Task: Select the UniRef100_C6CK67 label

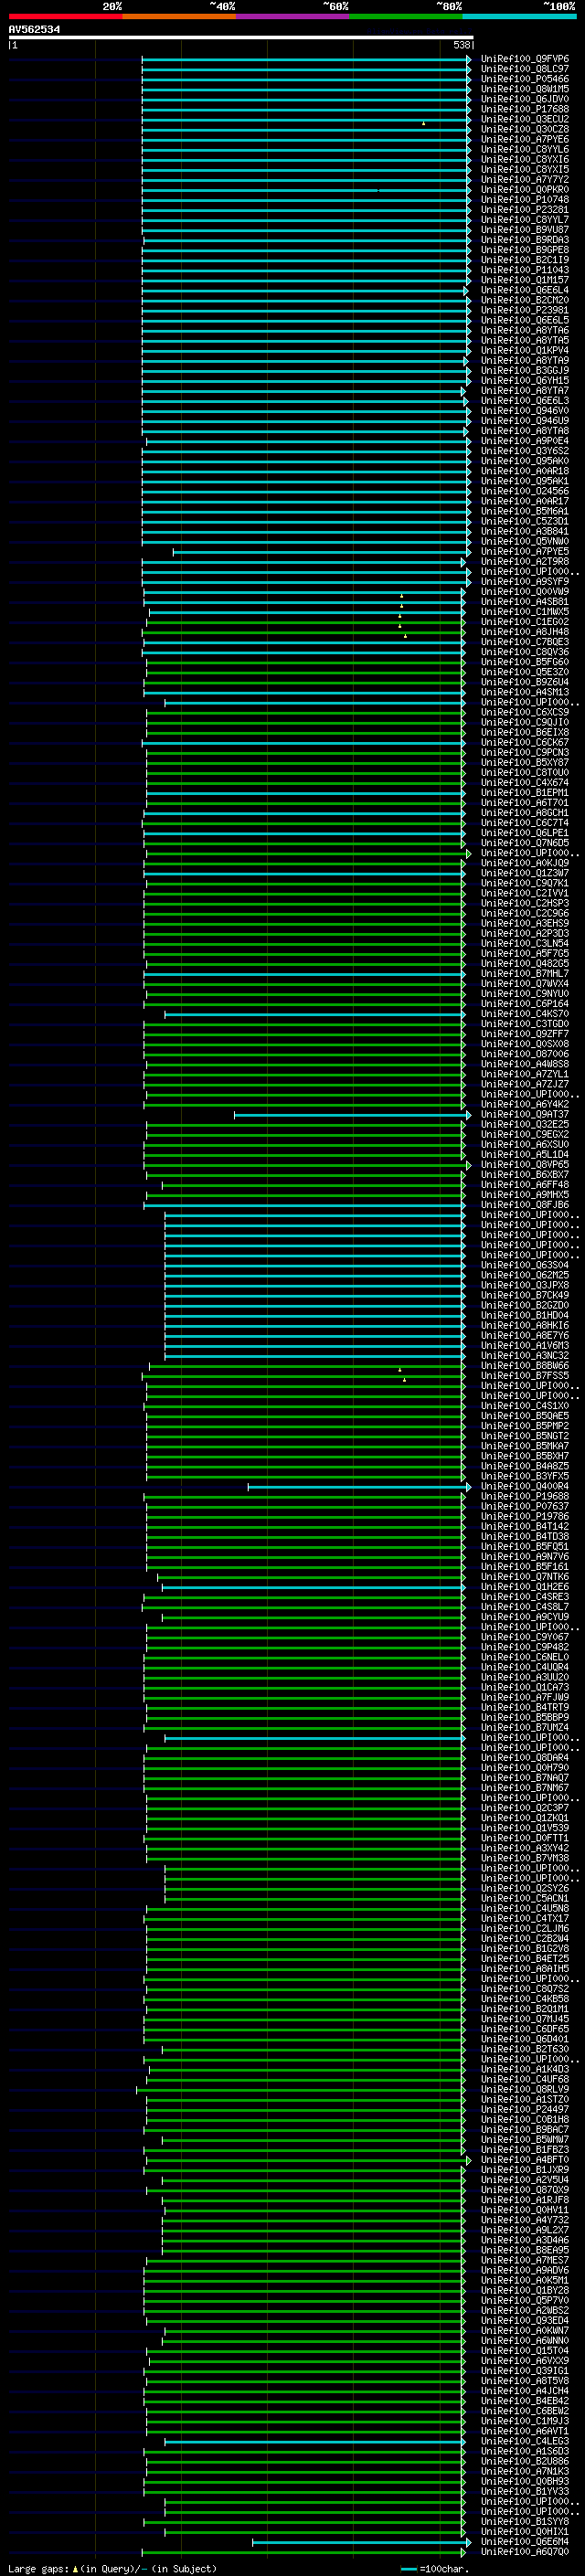Action: pos(524,742)
